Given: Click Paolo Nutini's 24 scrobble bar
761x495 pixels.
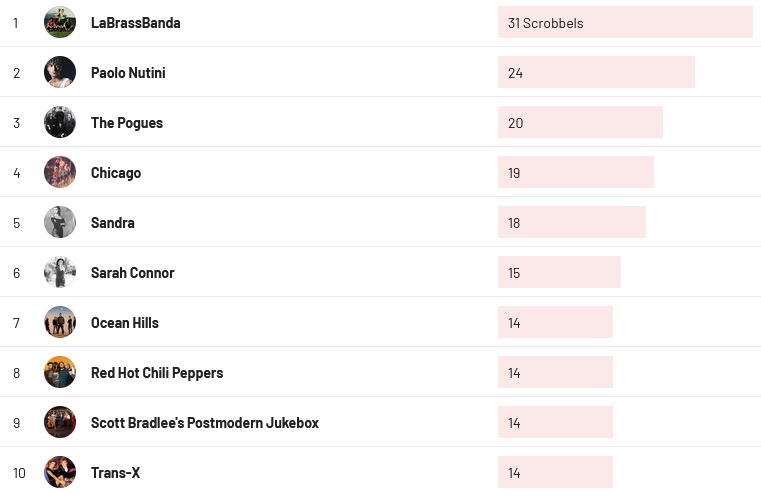Looking at the screenshot, I should 596,72.
